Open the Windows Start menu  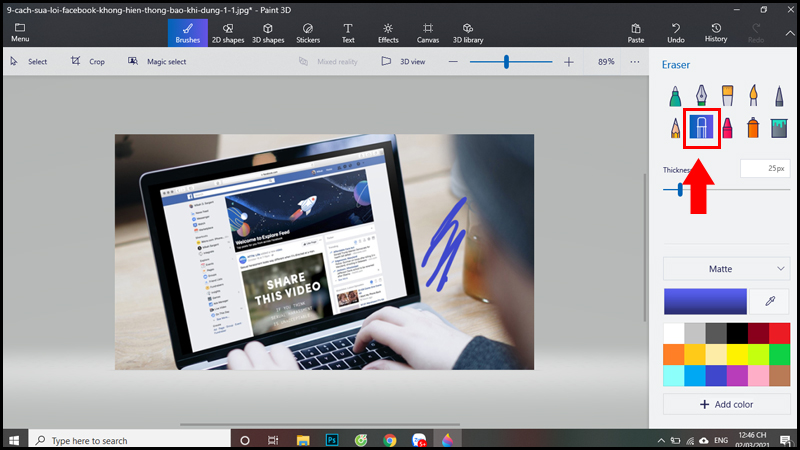tap(14, 440)
